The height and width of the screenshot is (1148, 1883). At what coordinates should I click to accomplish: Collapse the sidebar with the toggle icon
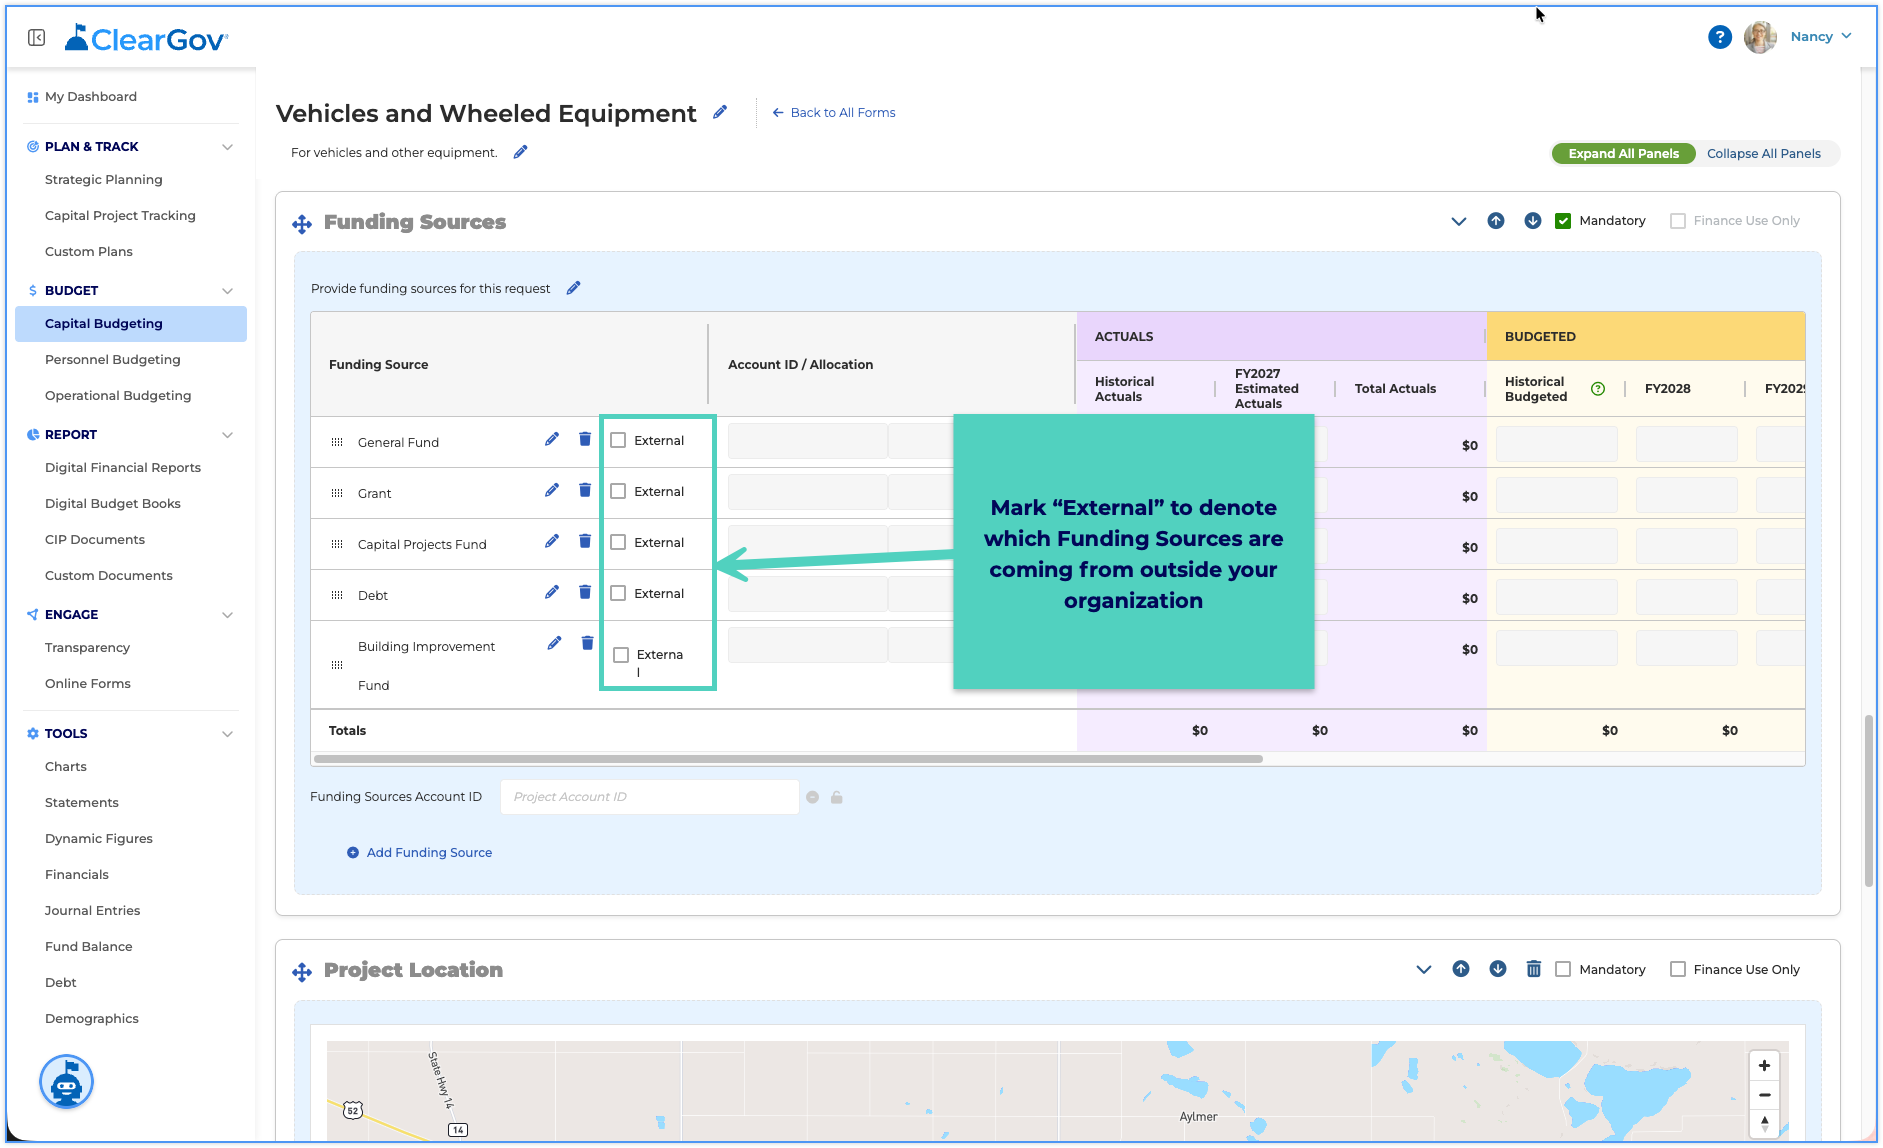click(x=37, y=37)
